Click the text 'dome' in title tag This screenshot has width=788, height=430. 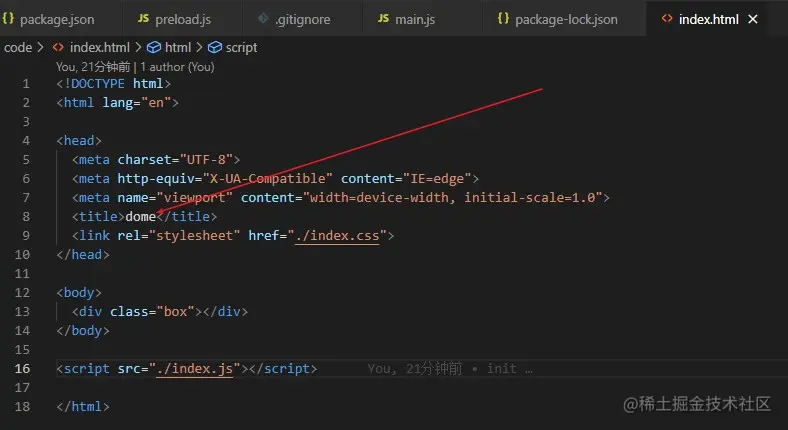(x=141, y=217)
